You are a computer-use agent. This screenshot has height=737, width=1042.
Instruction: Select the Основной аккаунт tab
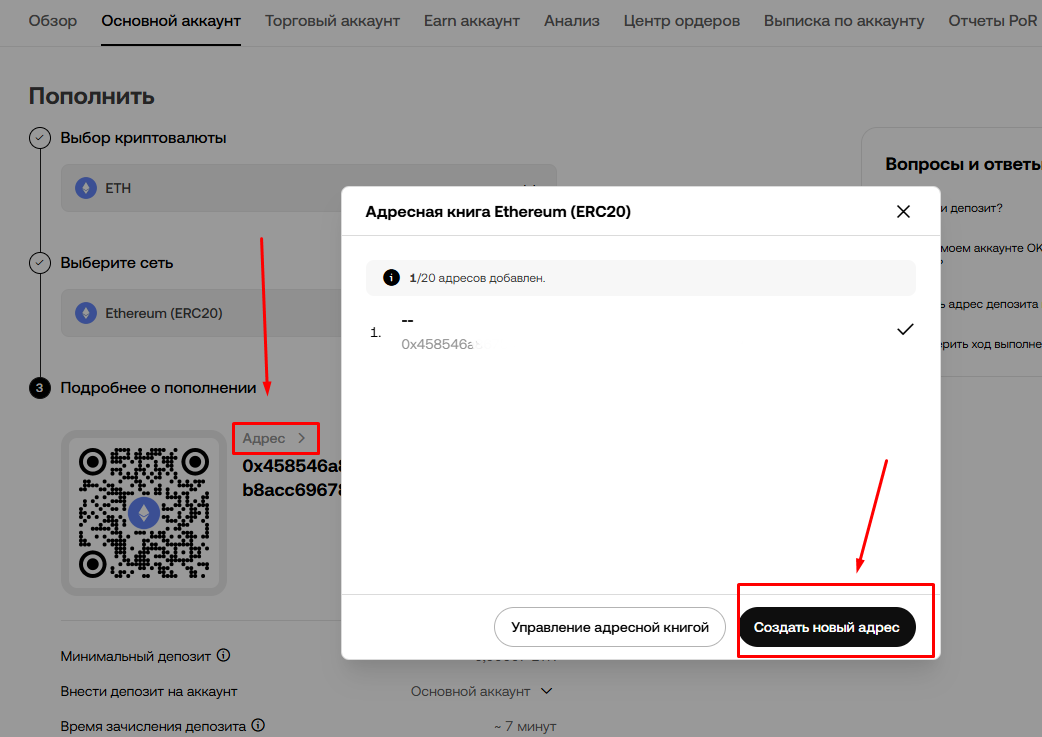pyautogui.click(x=171, y=21)
